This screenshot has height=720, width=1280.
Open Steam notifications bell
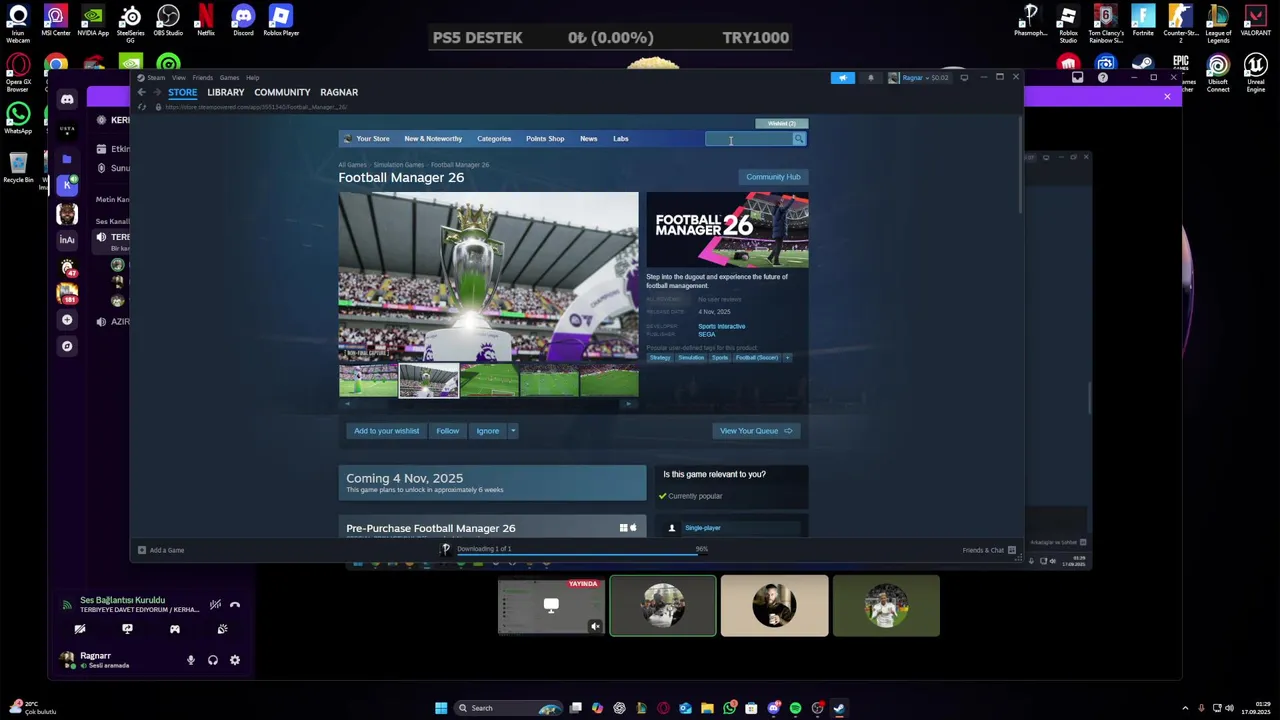pos(870,77)
